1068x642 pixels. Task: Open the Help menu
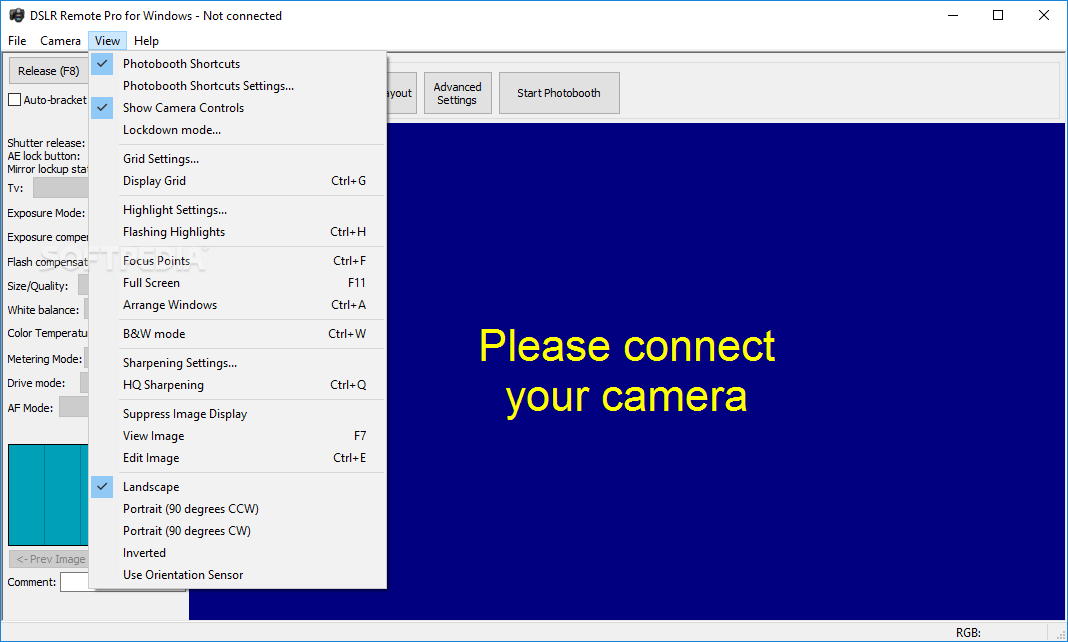click(x=146, y=41)
